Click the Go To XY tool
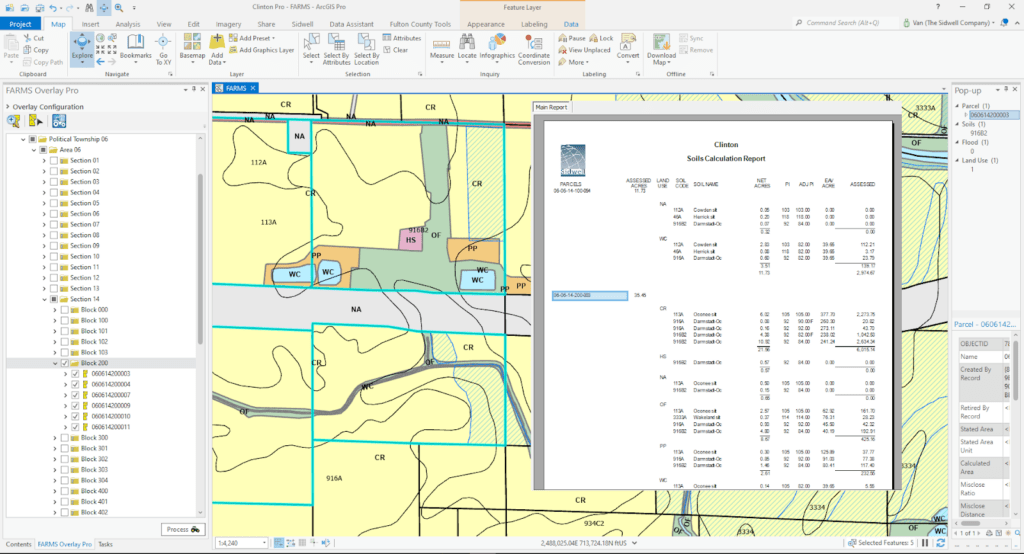 click(163, 50)
